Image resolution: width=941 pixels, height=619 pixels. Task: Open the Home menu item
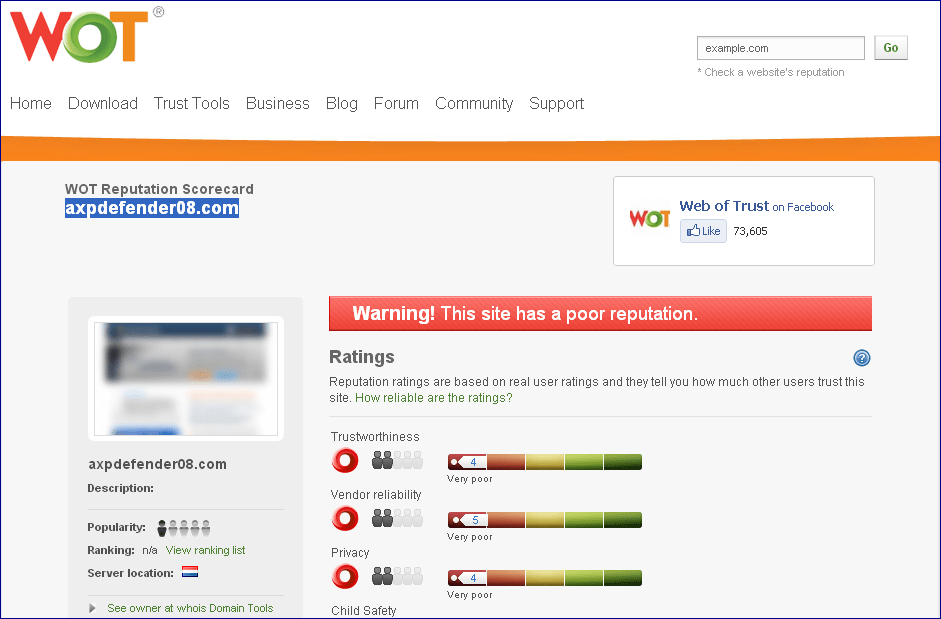[x=31, y=103]
